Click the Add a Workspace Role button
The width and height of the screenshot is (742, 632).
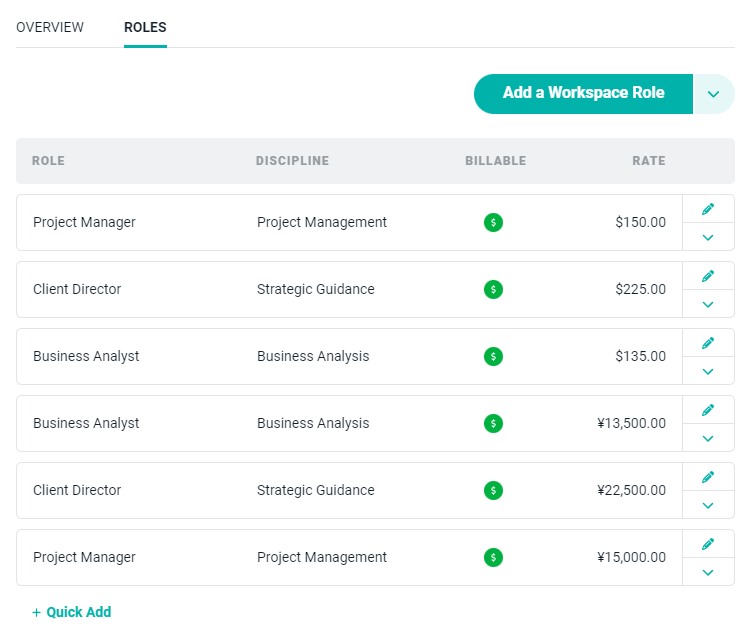point(583,94)
